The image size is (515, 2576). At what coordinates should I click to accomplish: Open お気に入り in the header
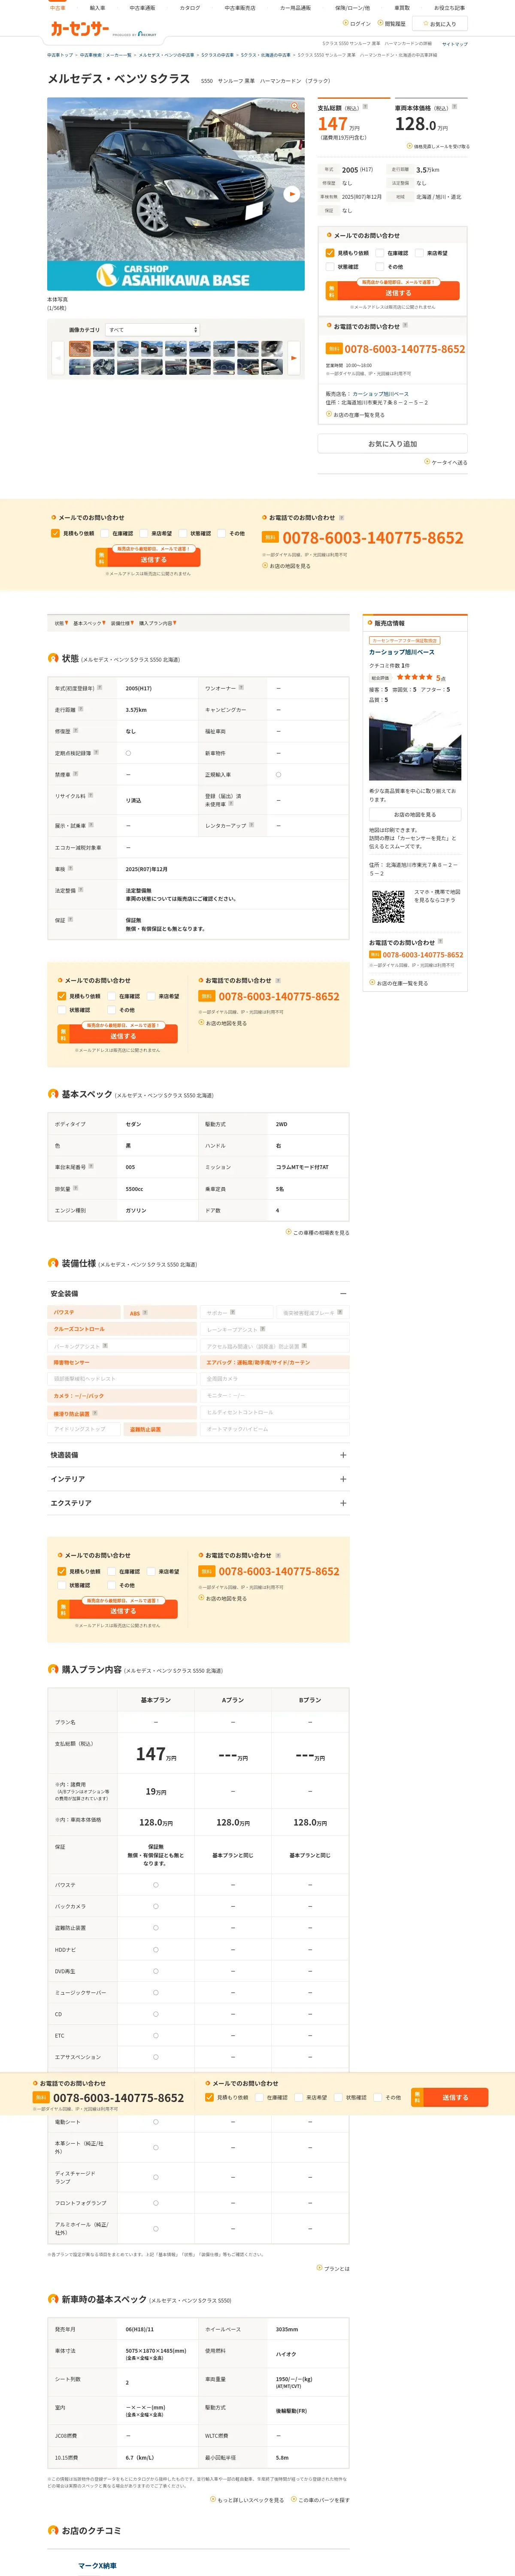(440, 24)
